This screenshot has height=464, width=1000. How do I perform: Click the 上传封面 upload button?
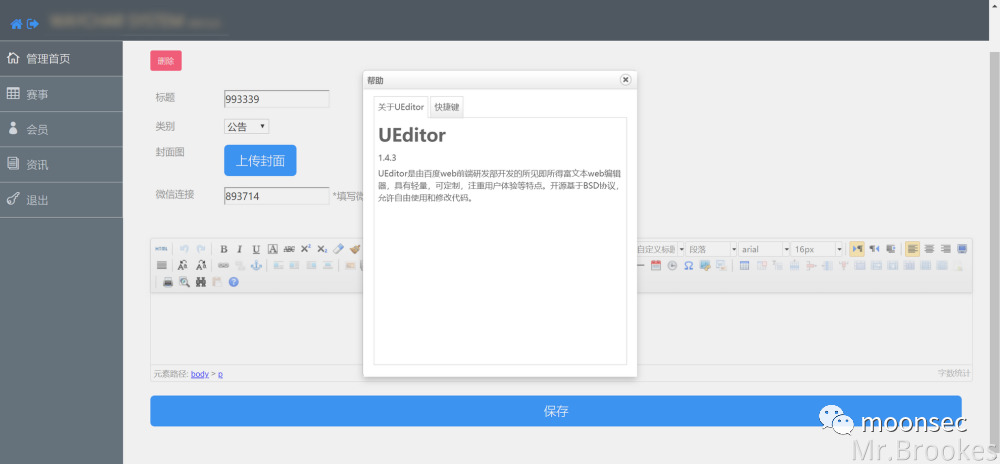260,161
